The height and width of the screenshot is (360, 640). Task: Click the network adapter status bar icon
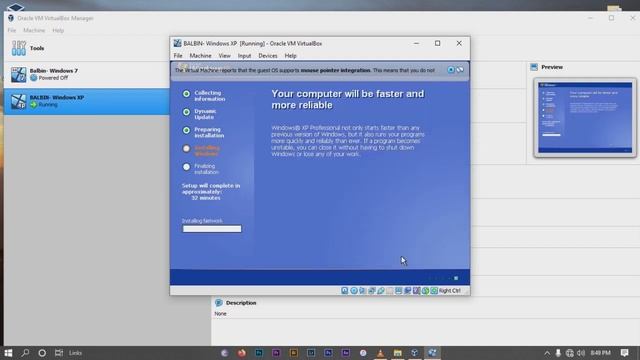(x=371, y=291)
